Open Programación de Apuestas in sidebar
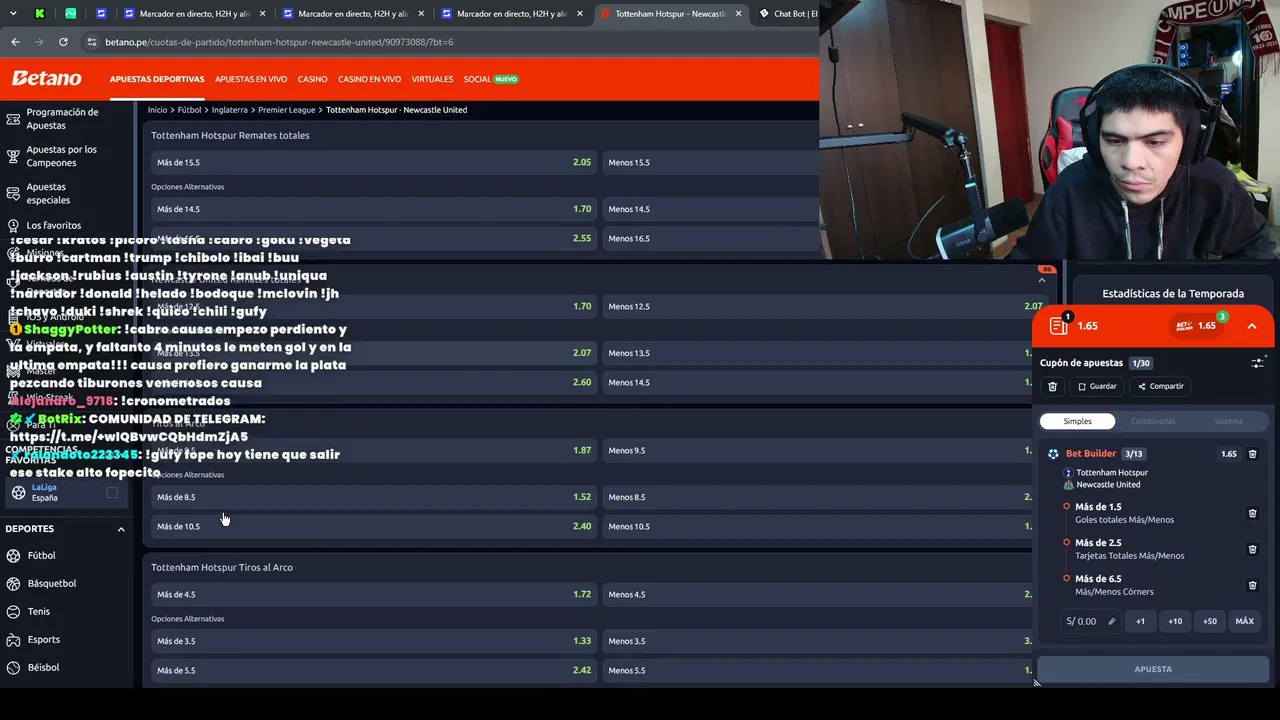1280x720 pixels. [x=62, y=119]
